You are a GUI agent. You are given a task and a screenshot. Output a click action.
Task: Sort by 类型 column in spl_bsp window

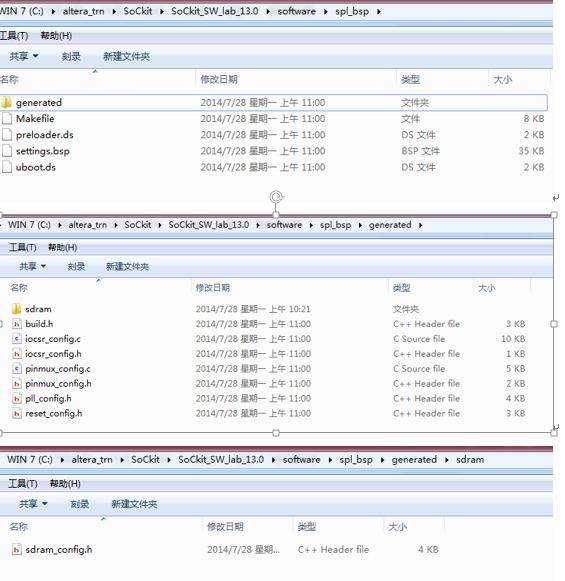[411, 79]
